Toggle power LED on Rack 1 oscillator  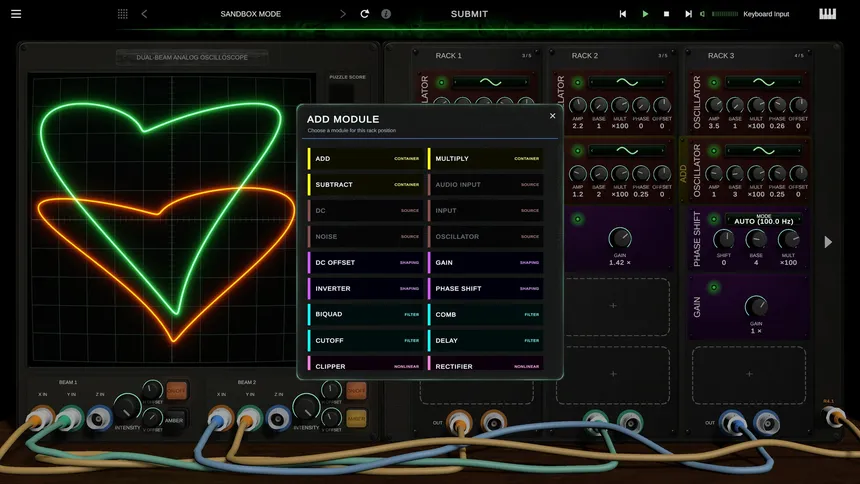click(442, 82)
